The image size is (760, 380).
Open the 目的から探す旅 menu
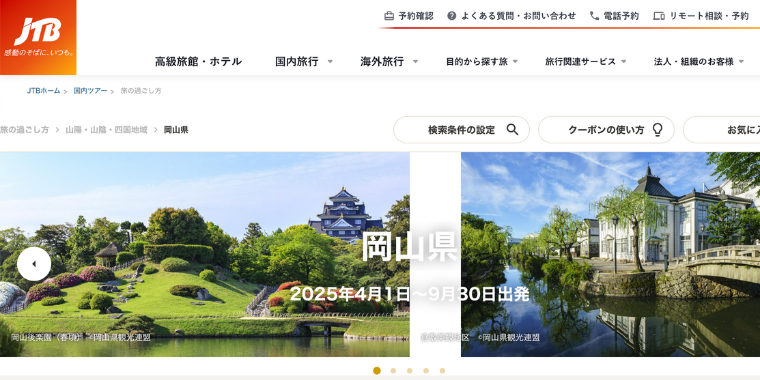click(x=476, y=62)
